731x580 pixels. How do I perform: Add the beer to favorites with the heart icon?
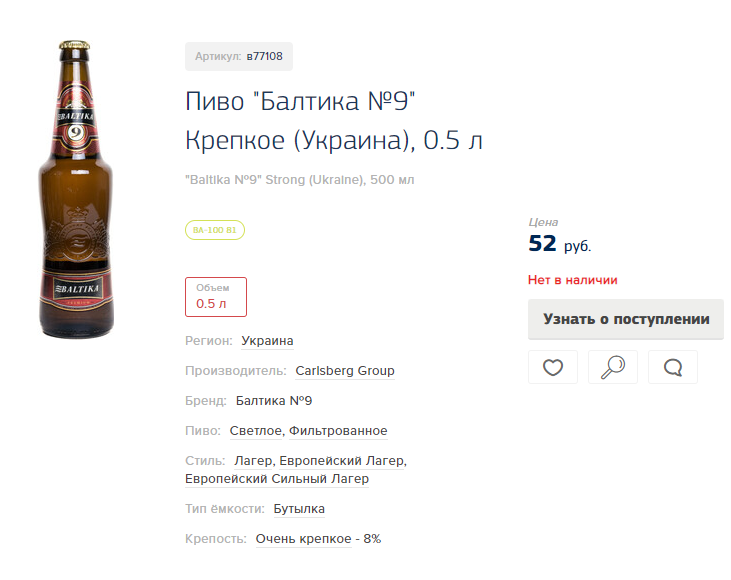(x=553, y=367)
